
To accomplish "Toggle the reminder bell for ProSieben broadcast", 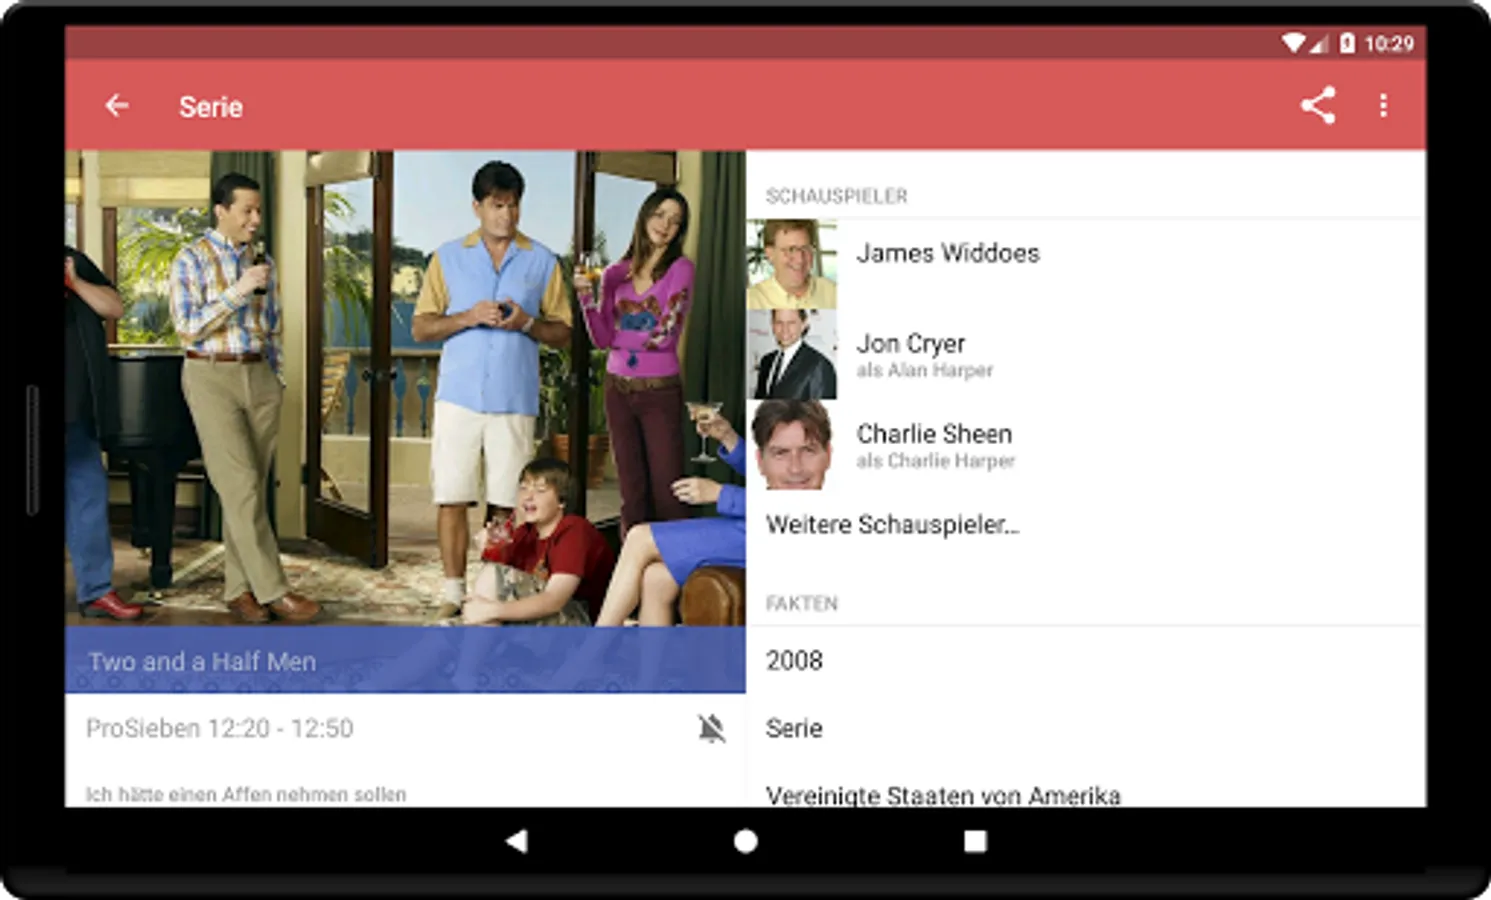I will 711,728.
